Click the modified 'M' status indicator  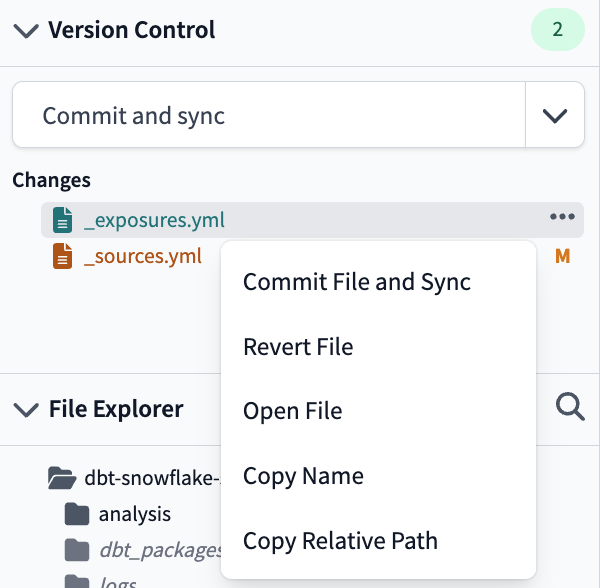pyautogui.click(x=562, y=257)
